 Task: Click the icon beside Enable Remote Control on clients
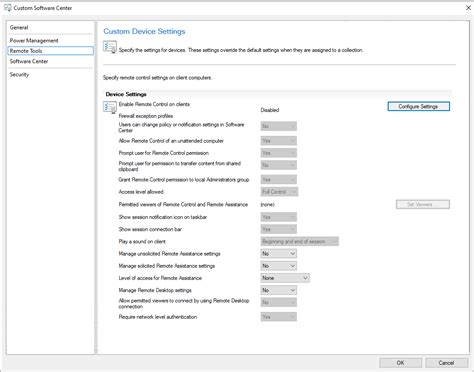point(110,107)
